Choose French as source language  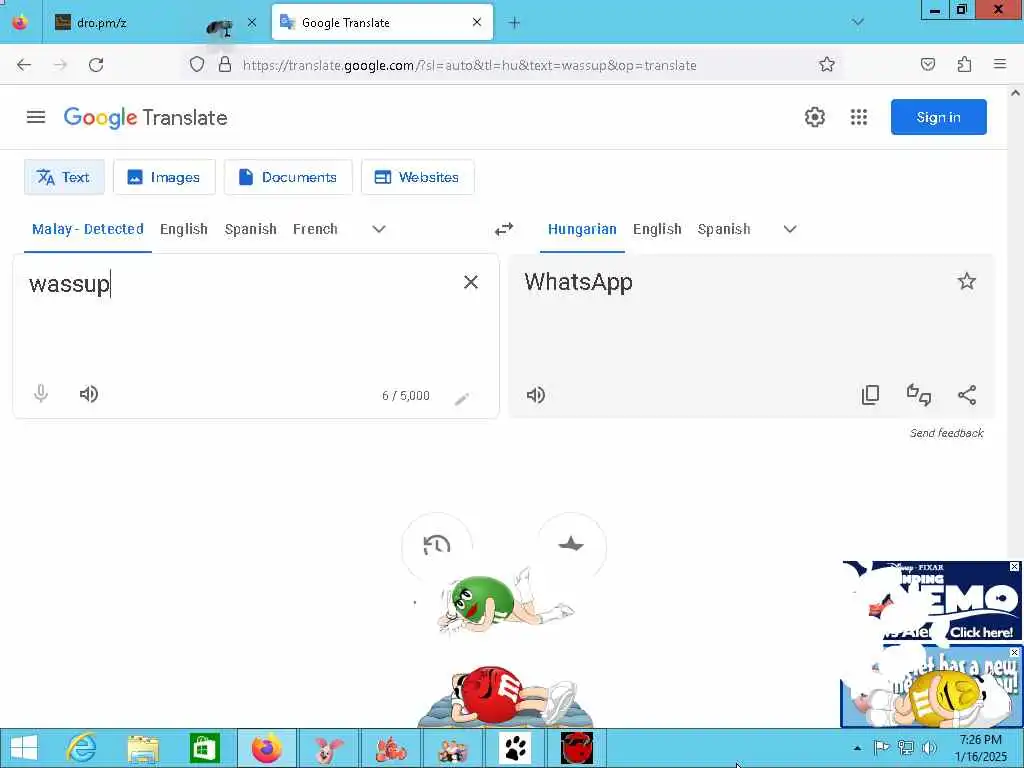coord(315,229)
